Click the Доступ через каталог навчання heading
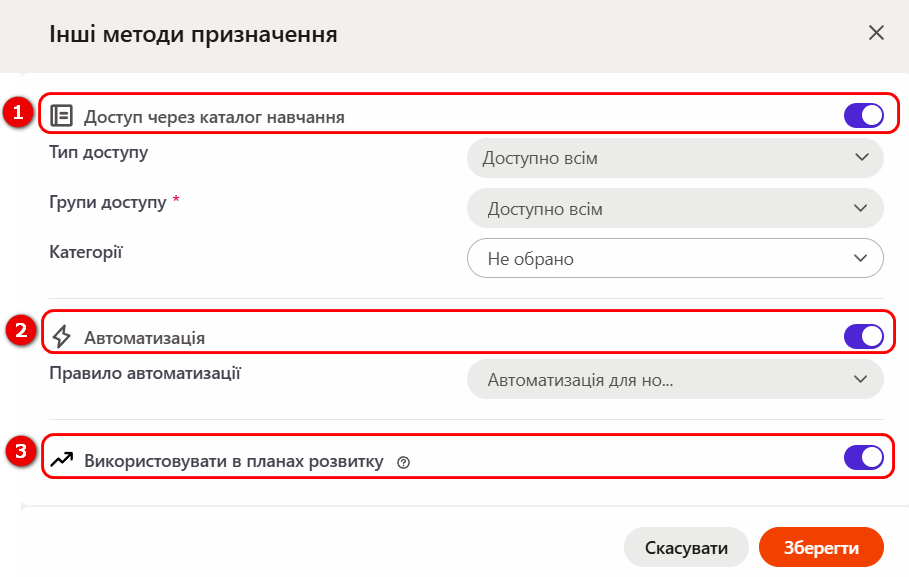 (x=214, y=117)
